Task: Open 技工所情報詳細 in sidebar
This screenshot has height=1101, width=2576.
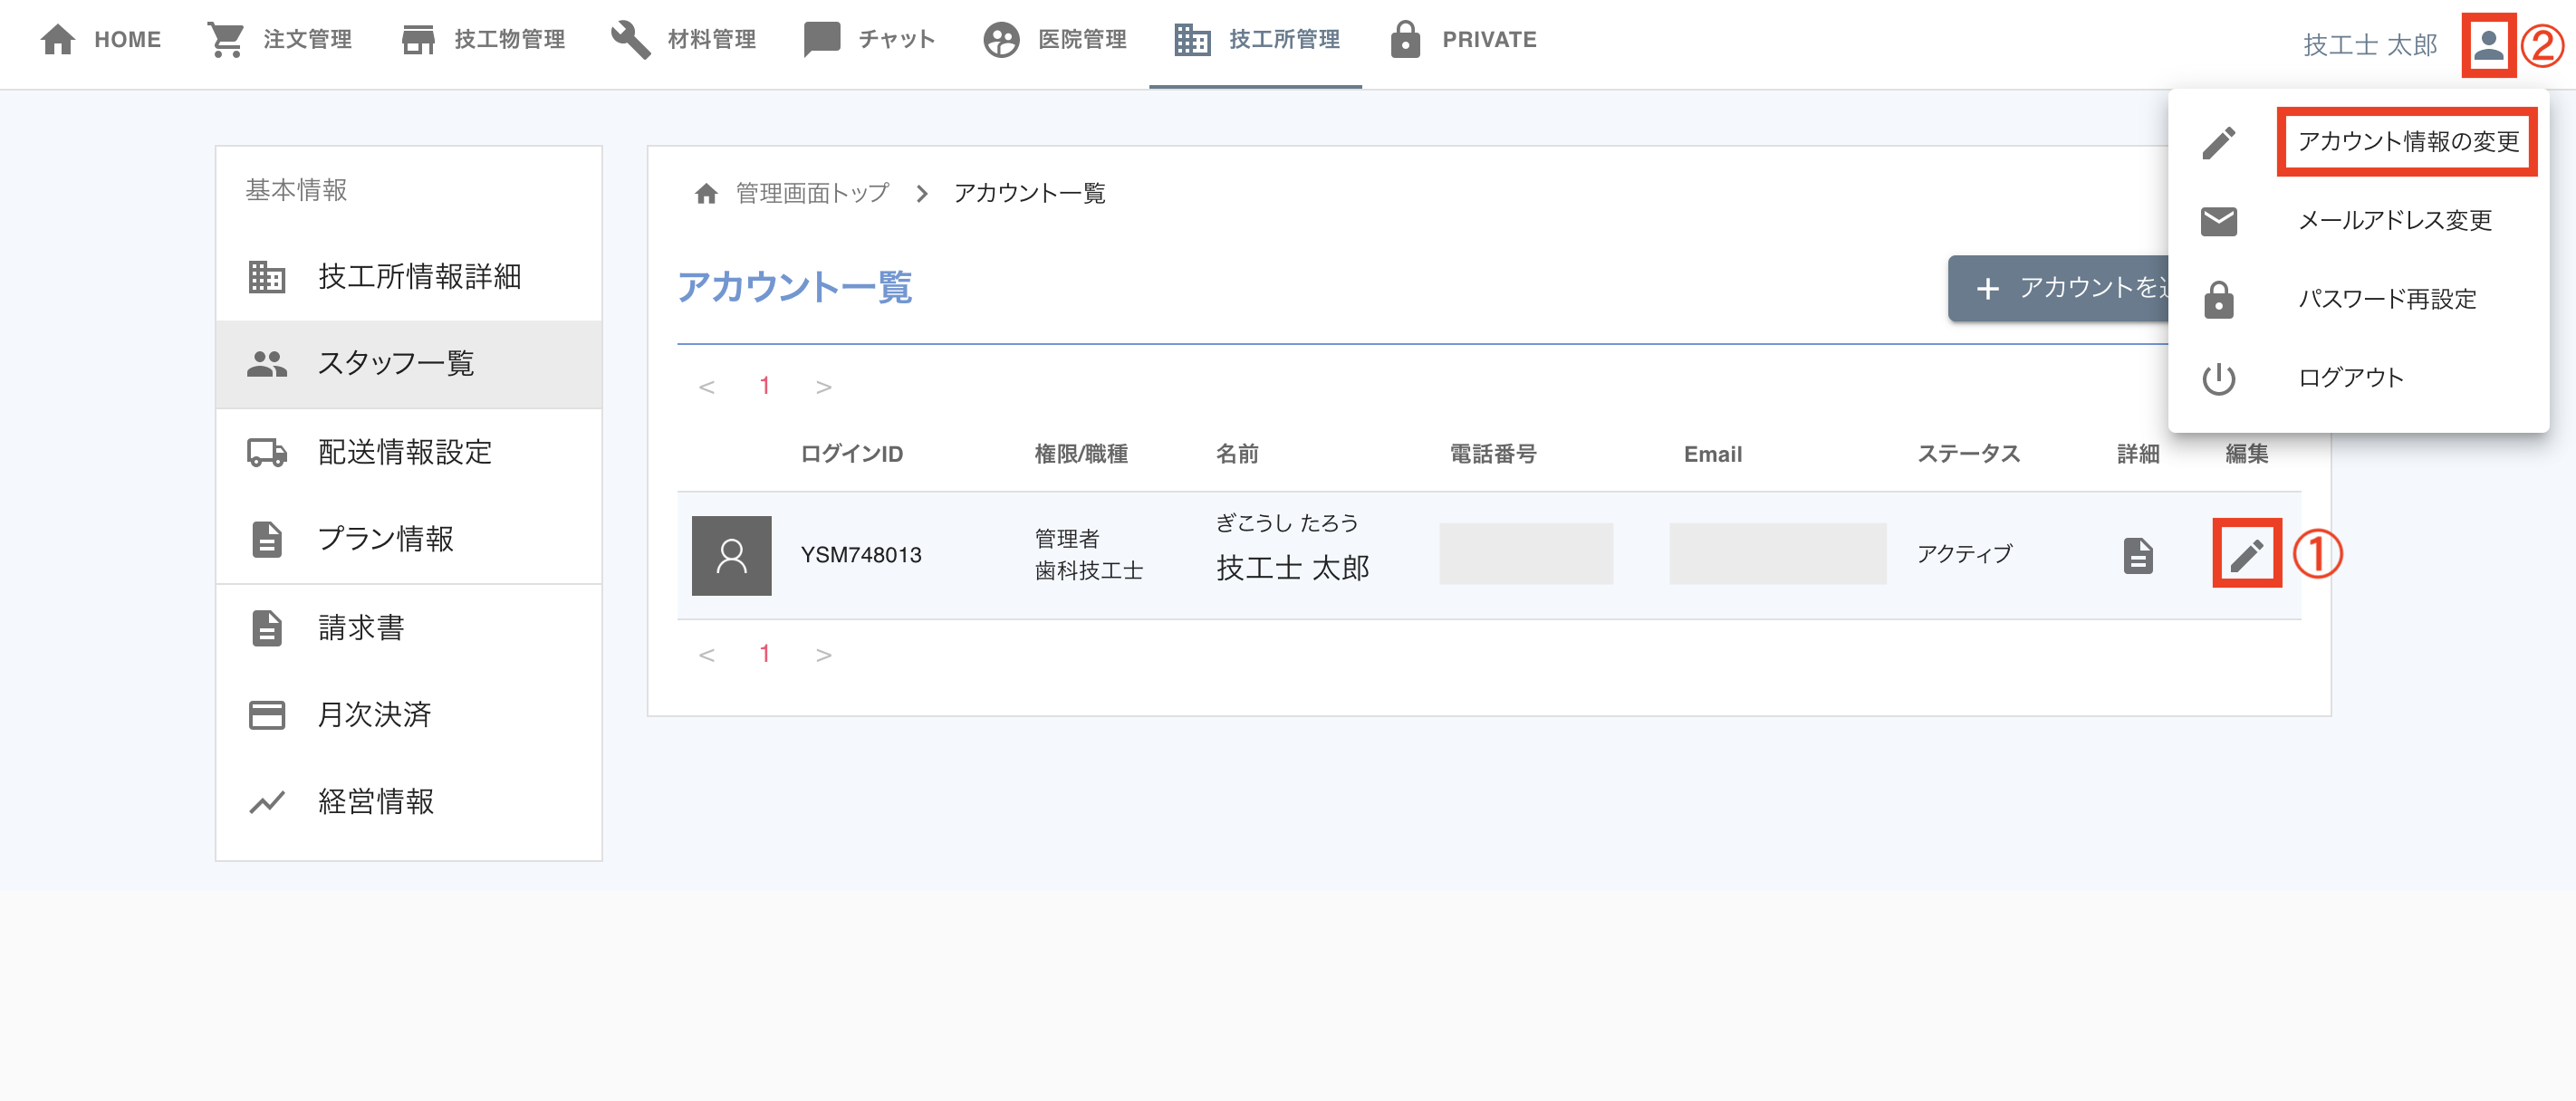Action: tap(418, 277)
